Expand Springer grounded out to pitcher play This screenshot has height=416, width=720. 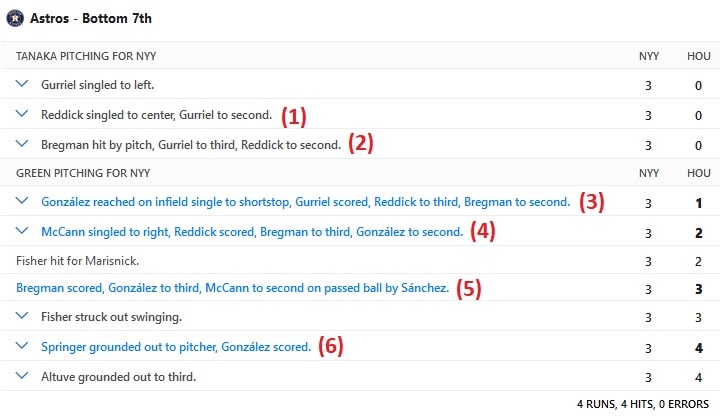point(22,346)
